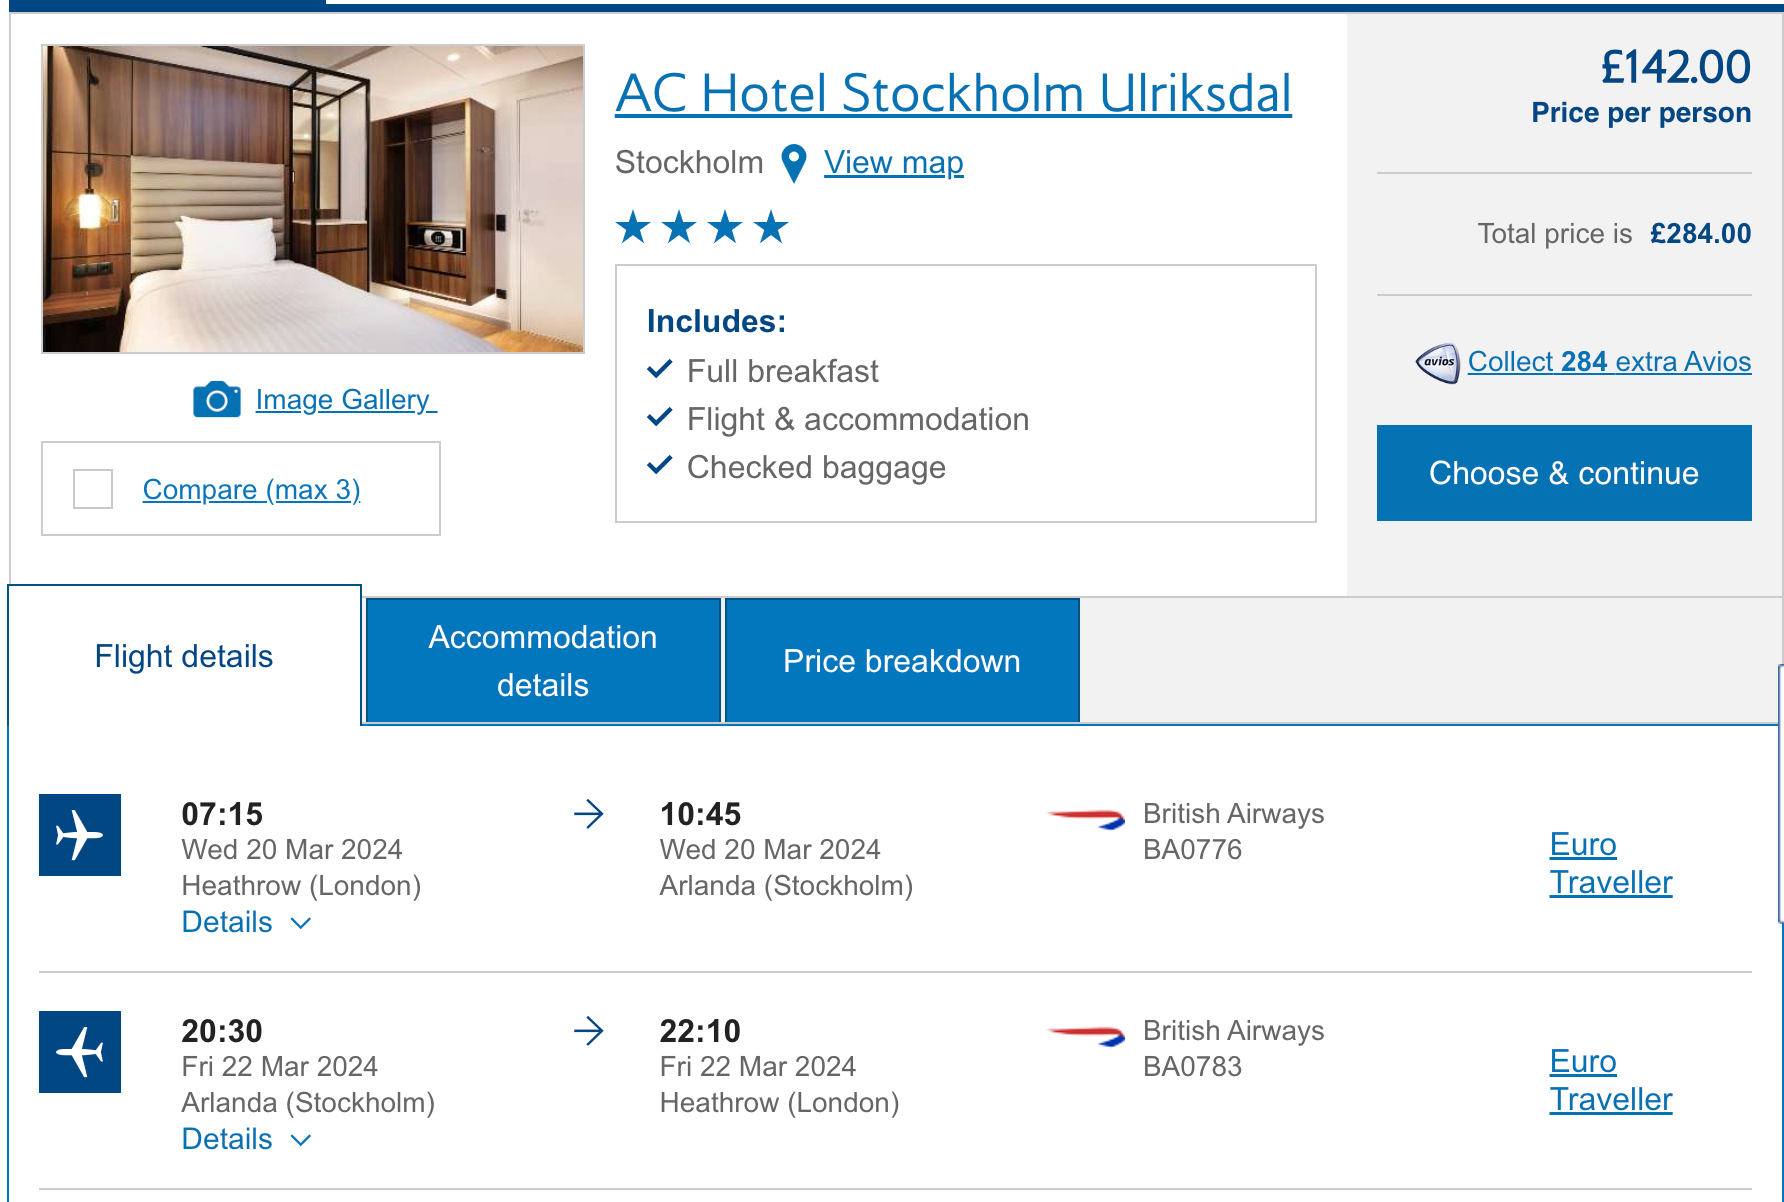Click the return flight airplane icon

80,1052
